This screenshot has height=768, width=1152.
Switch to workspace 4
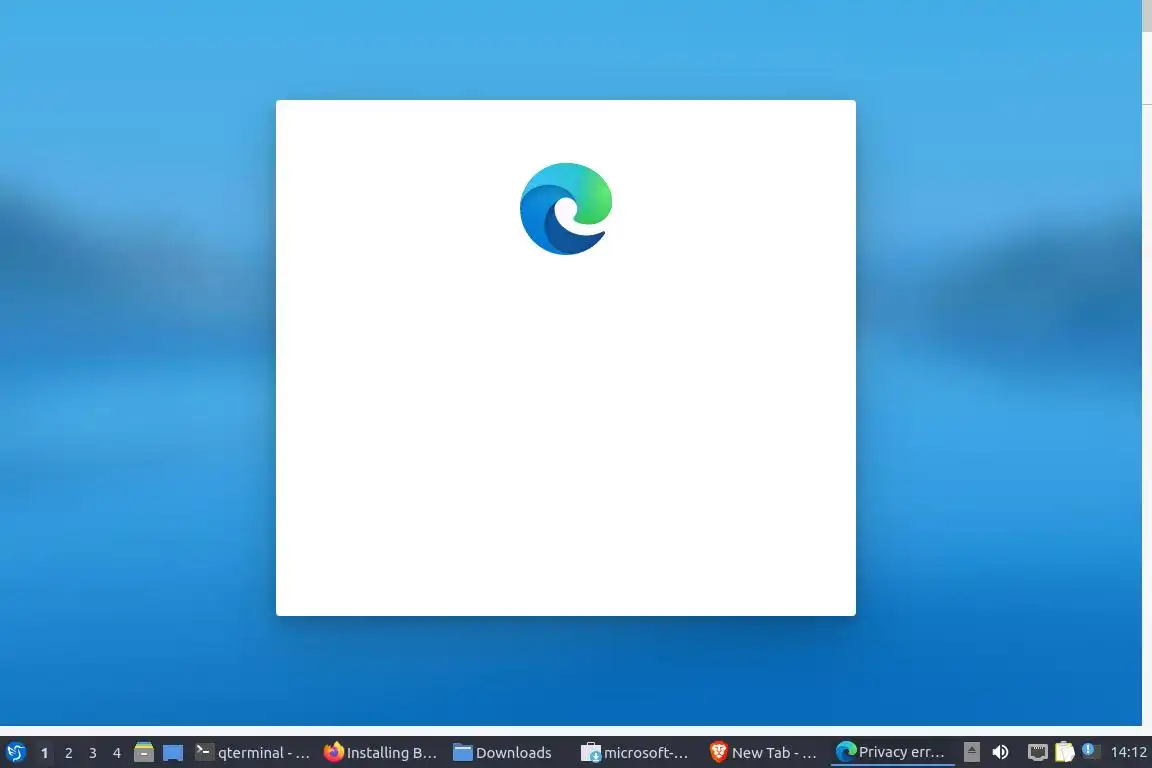tap(117, 753)
